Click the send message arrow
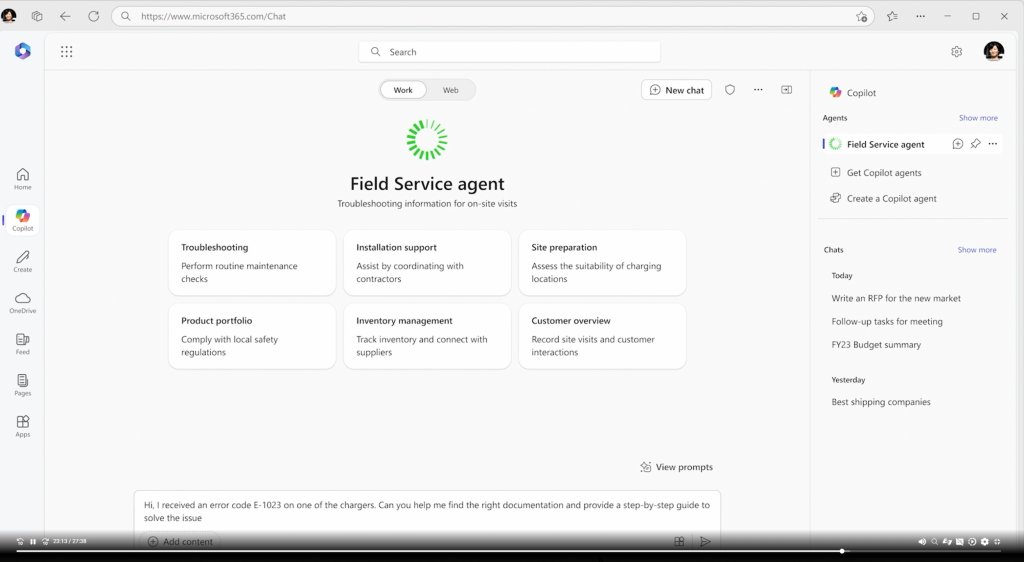The image size is (1024, 562). (x=705, y=541)
